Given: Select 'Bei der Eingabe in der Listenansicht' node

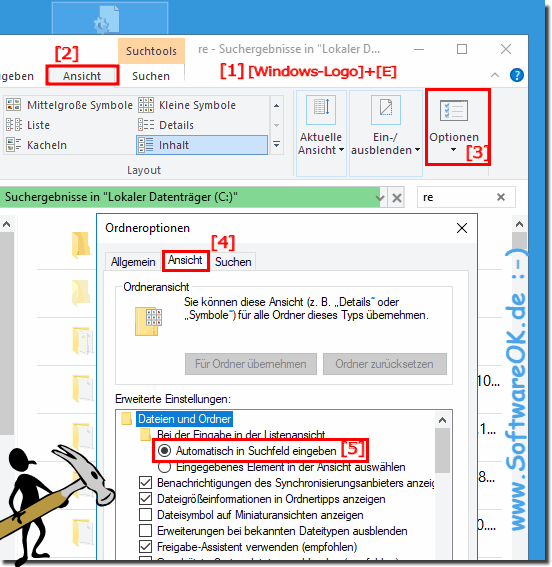Looking at the screenshot, I should (241, 434).
